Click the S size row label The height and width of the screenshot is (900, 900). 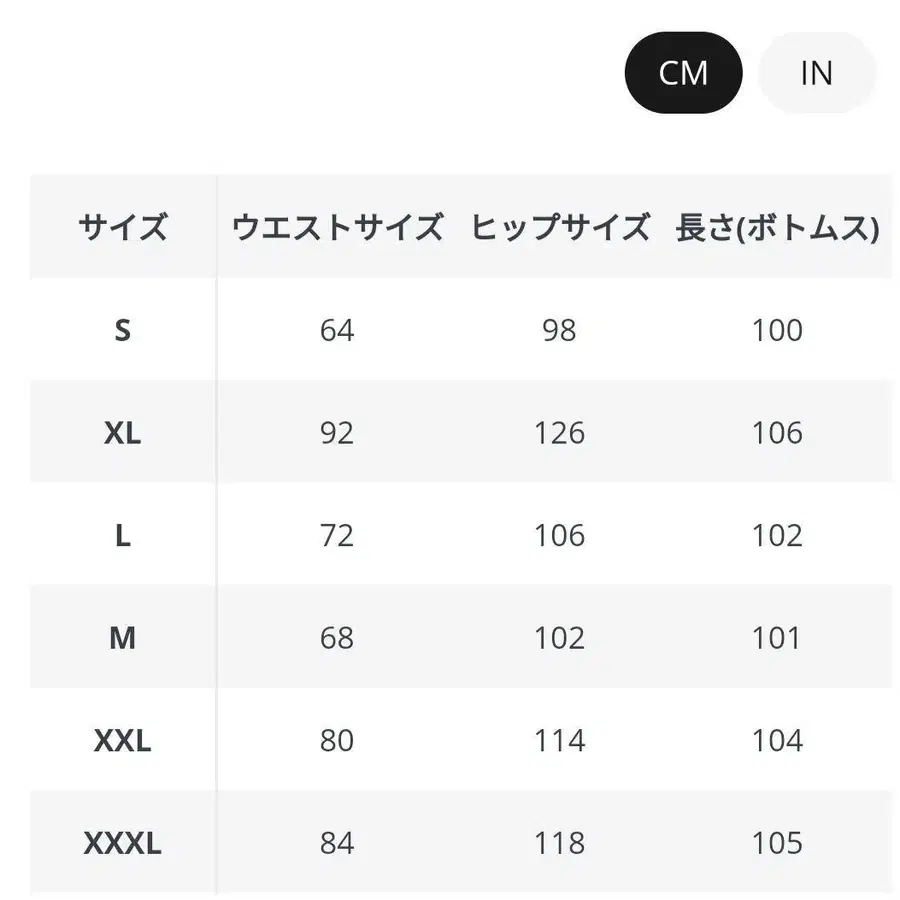click(123, 330)
